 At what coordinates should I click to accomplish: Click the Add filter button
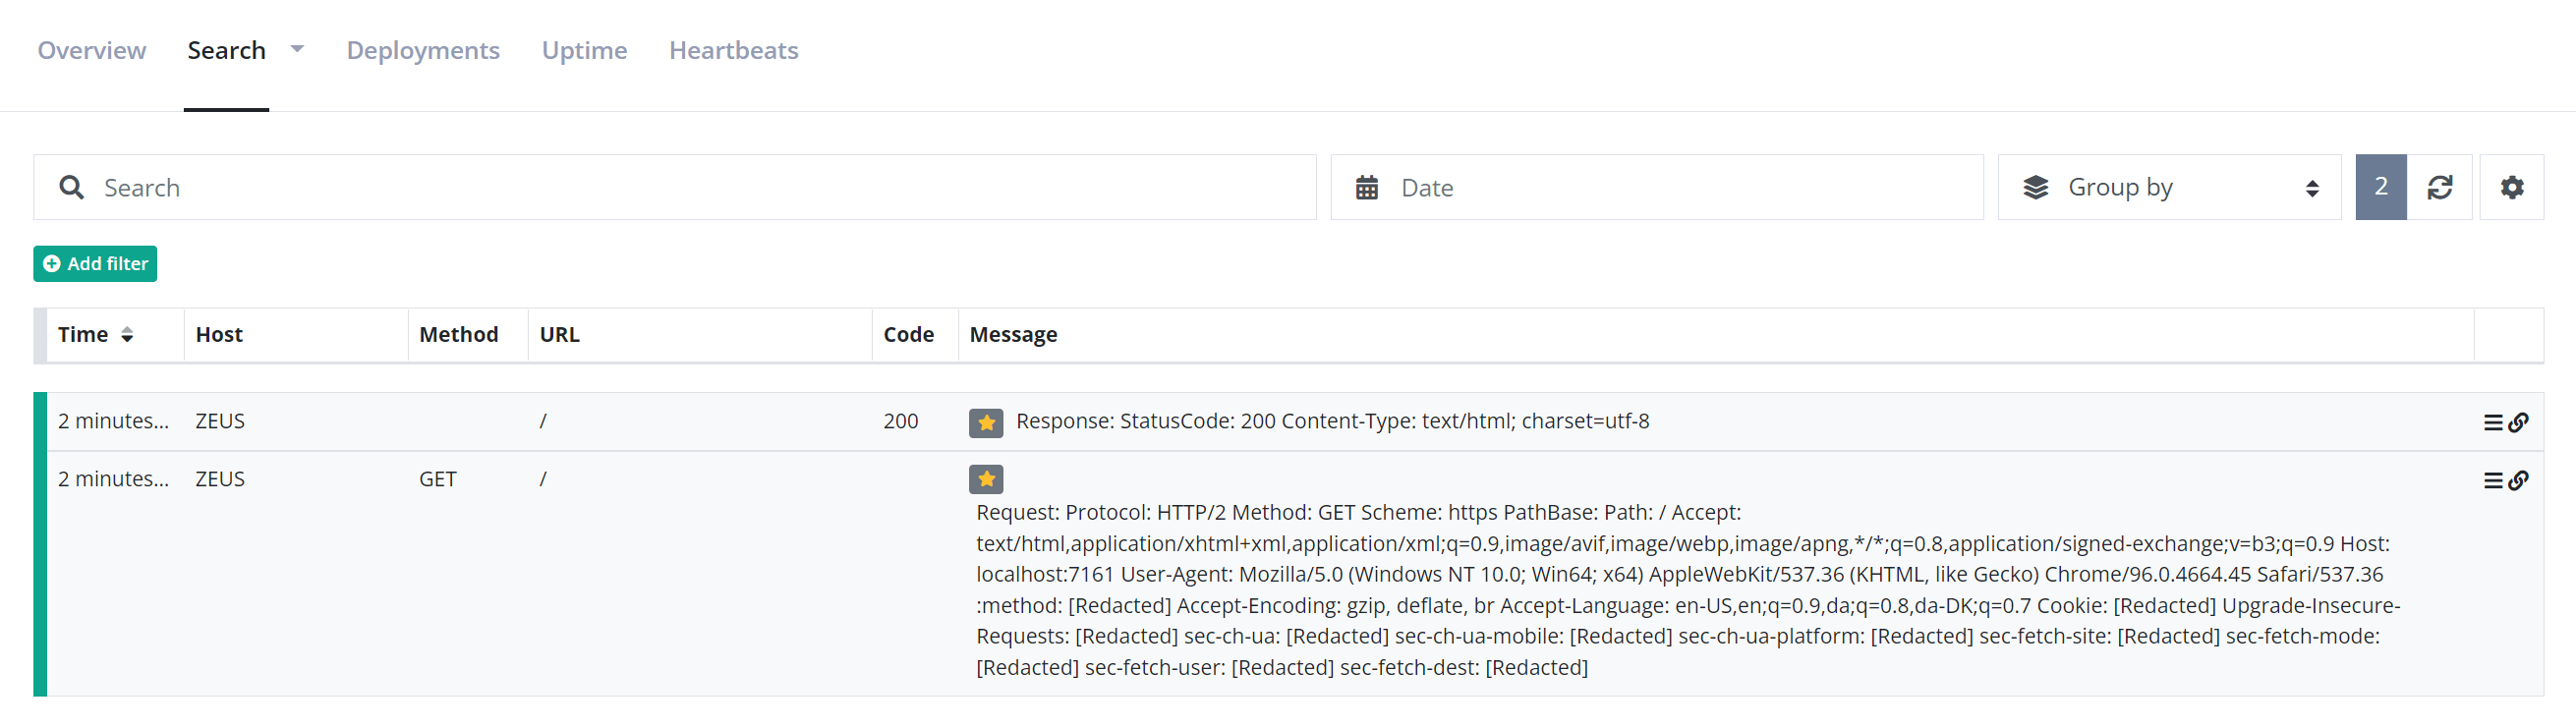click(x=95, y=264)
